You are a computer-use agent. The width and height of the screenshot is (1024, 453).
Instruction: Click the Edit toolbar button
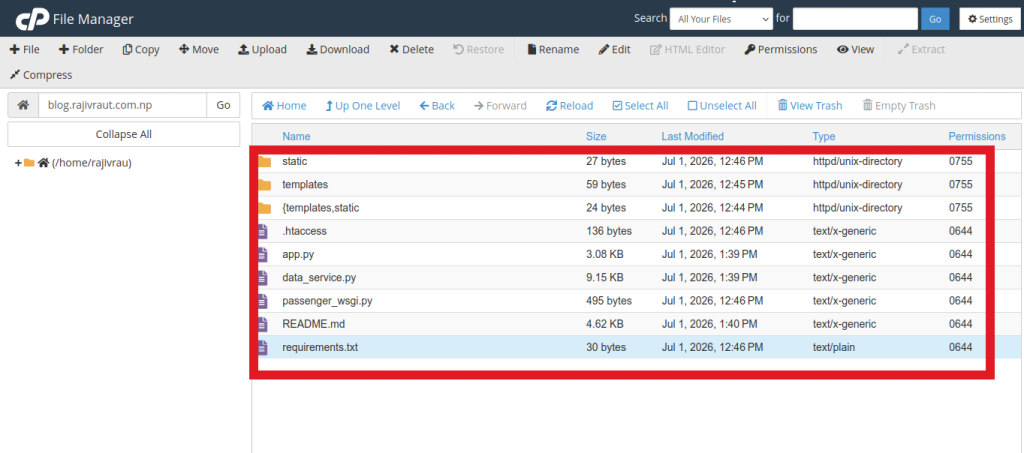615,50
